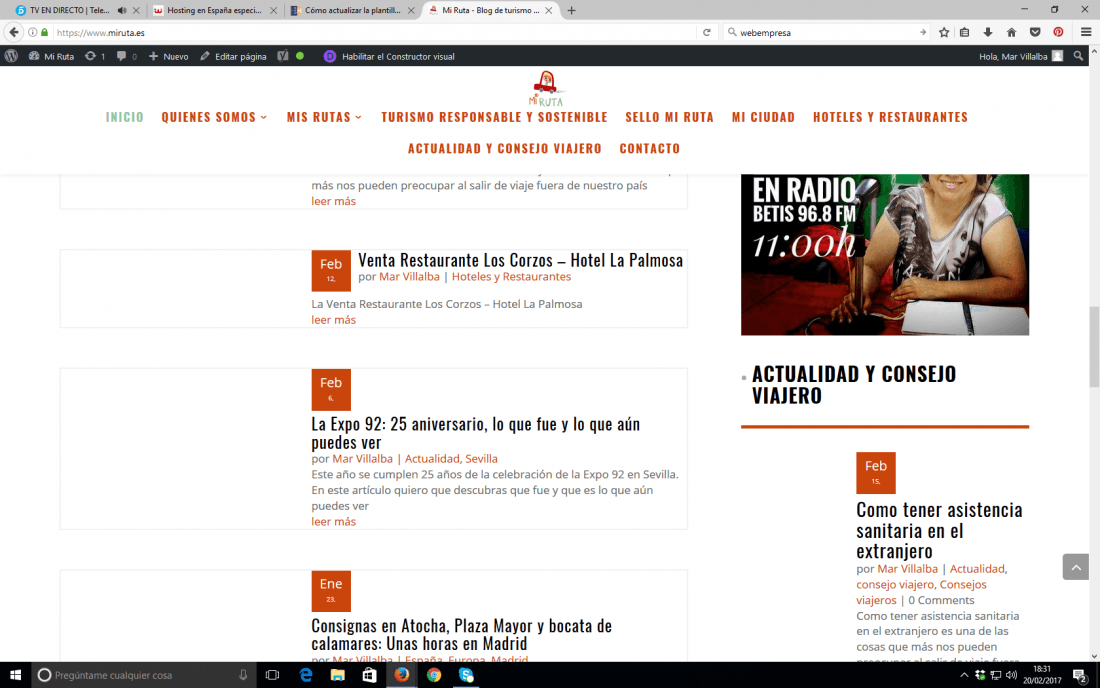Open the comments bubble in admin bar

127,56
